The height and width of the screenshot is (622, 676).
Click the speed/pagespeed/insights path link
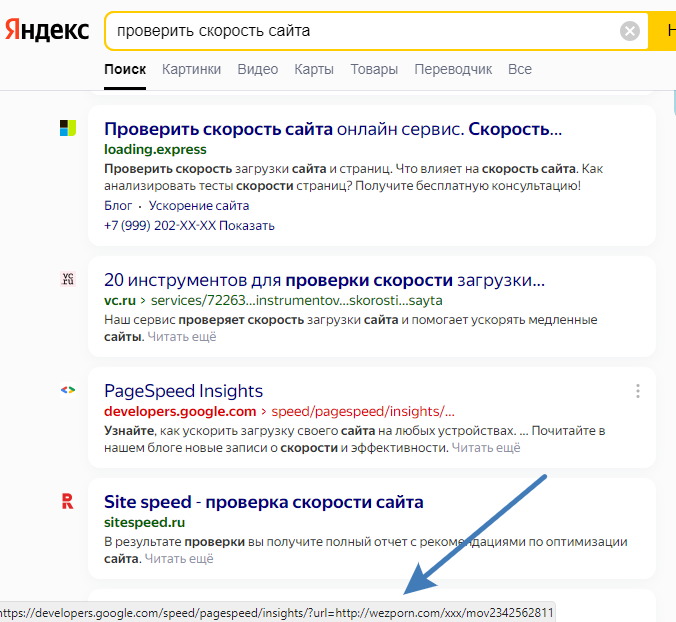coord(363,411)
